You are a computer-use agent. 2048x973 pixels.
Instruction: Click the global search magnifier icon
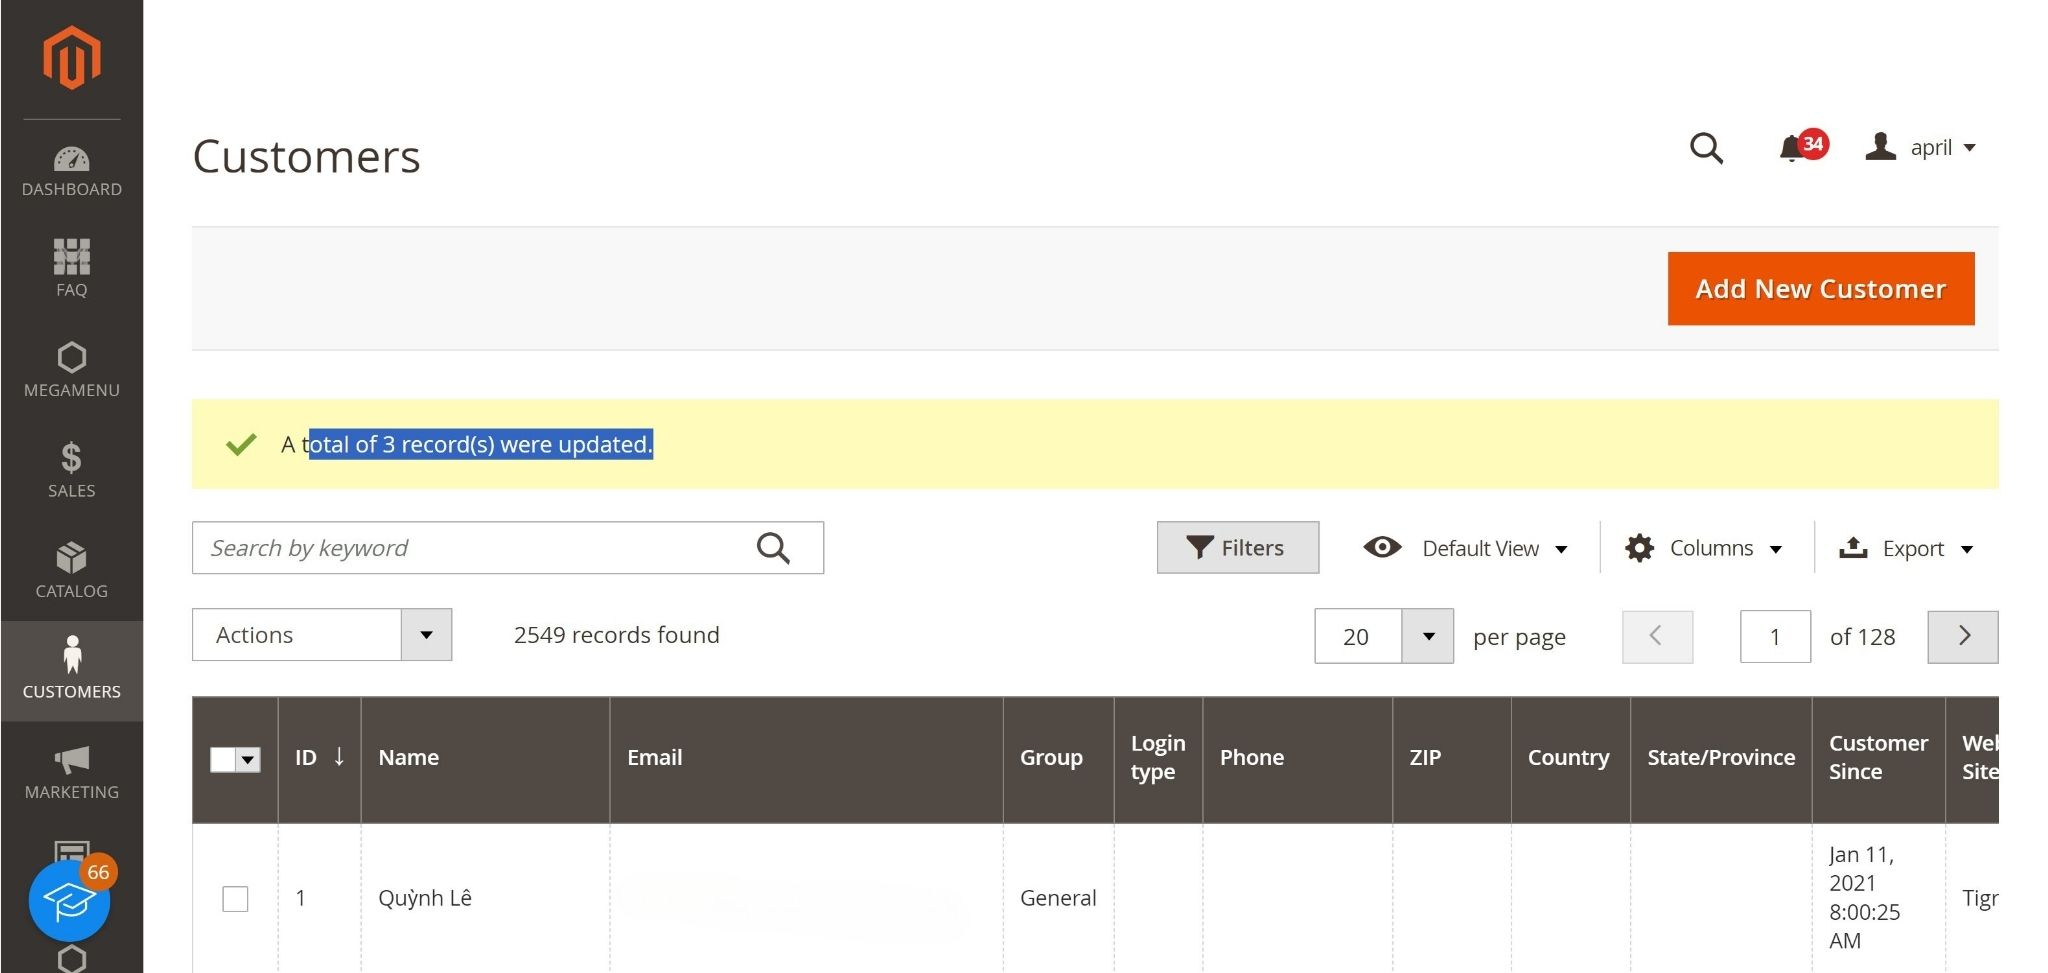point(1706,148)
